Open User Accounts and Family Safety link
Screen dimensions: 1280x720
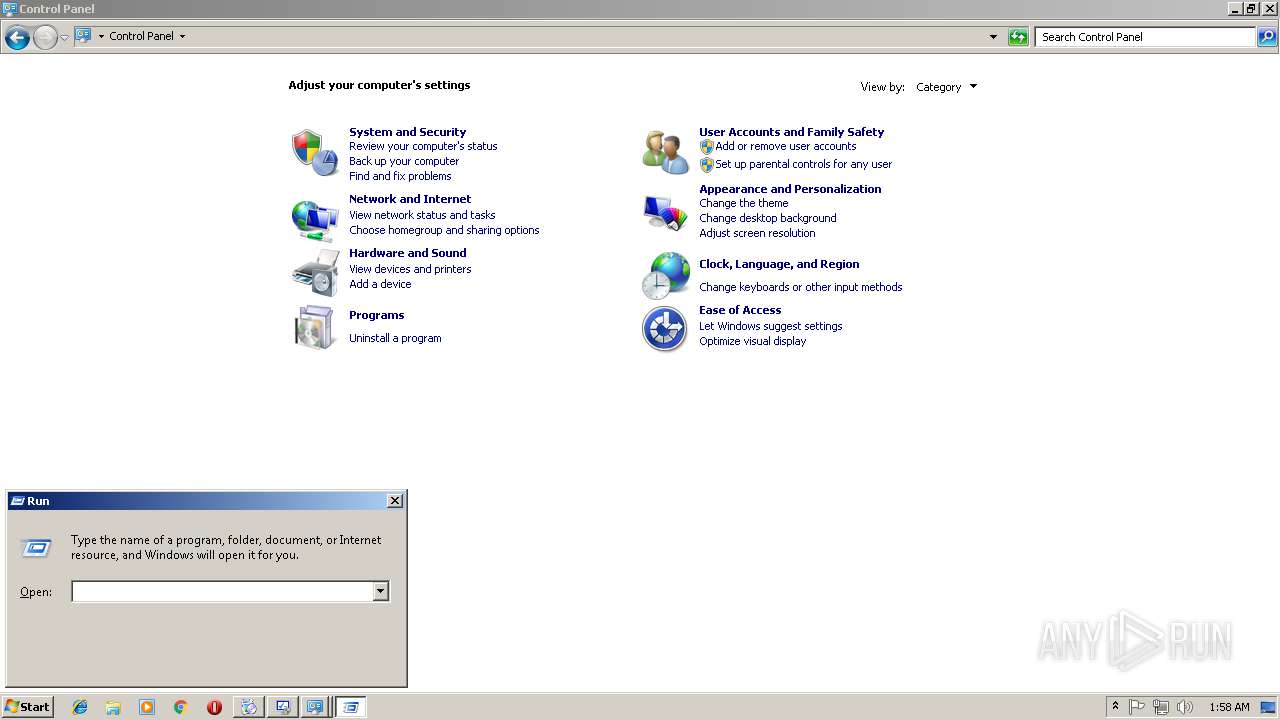click(x=791, y=132)
